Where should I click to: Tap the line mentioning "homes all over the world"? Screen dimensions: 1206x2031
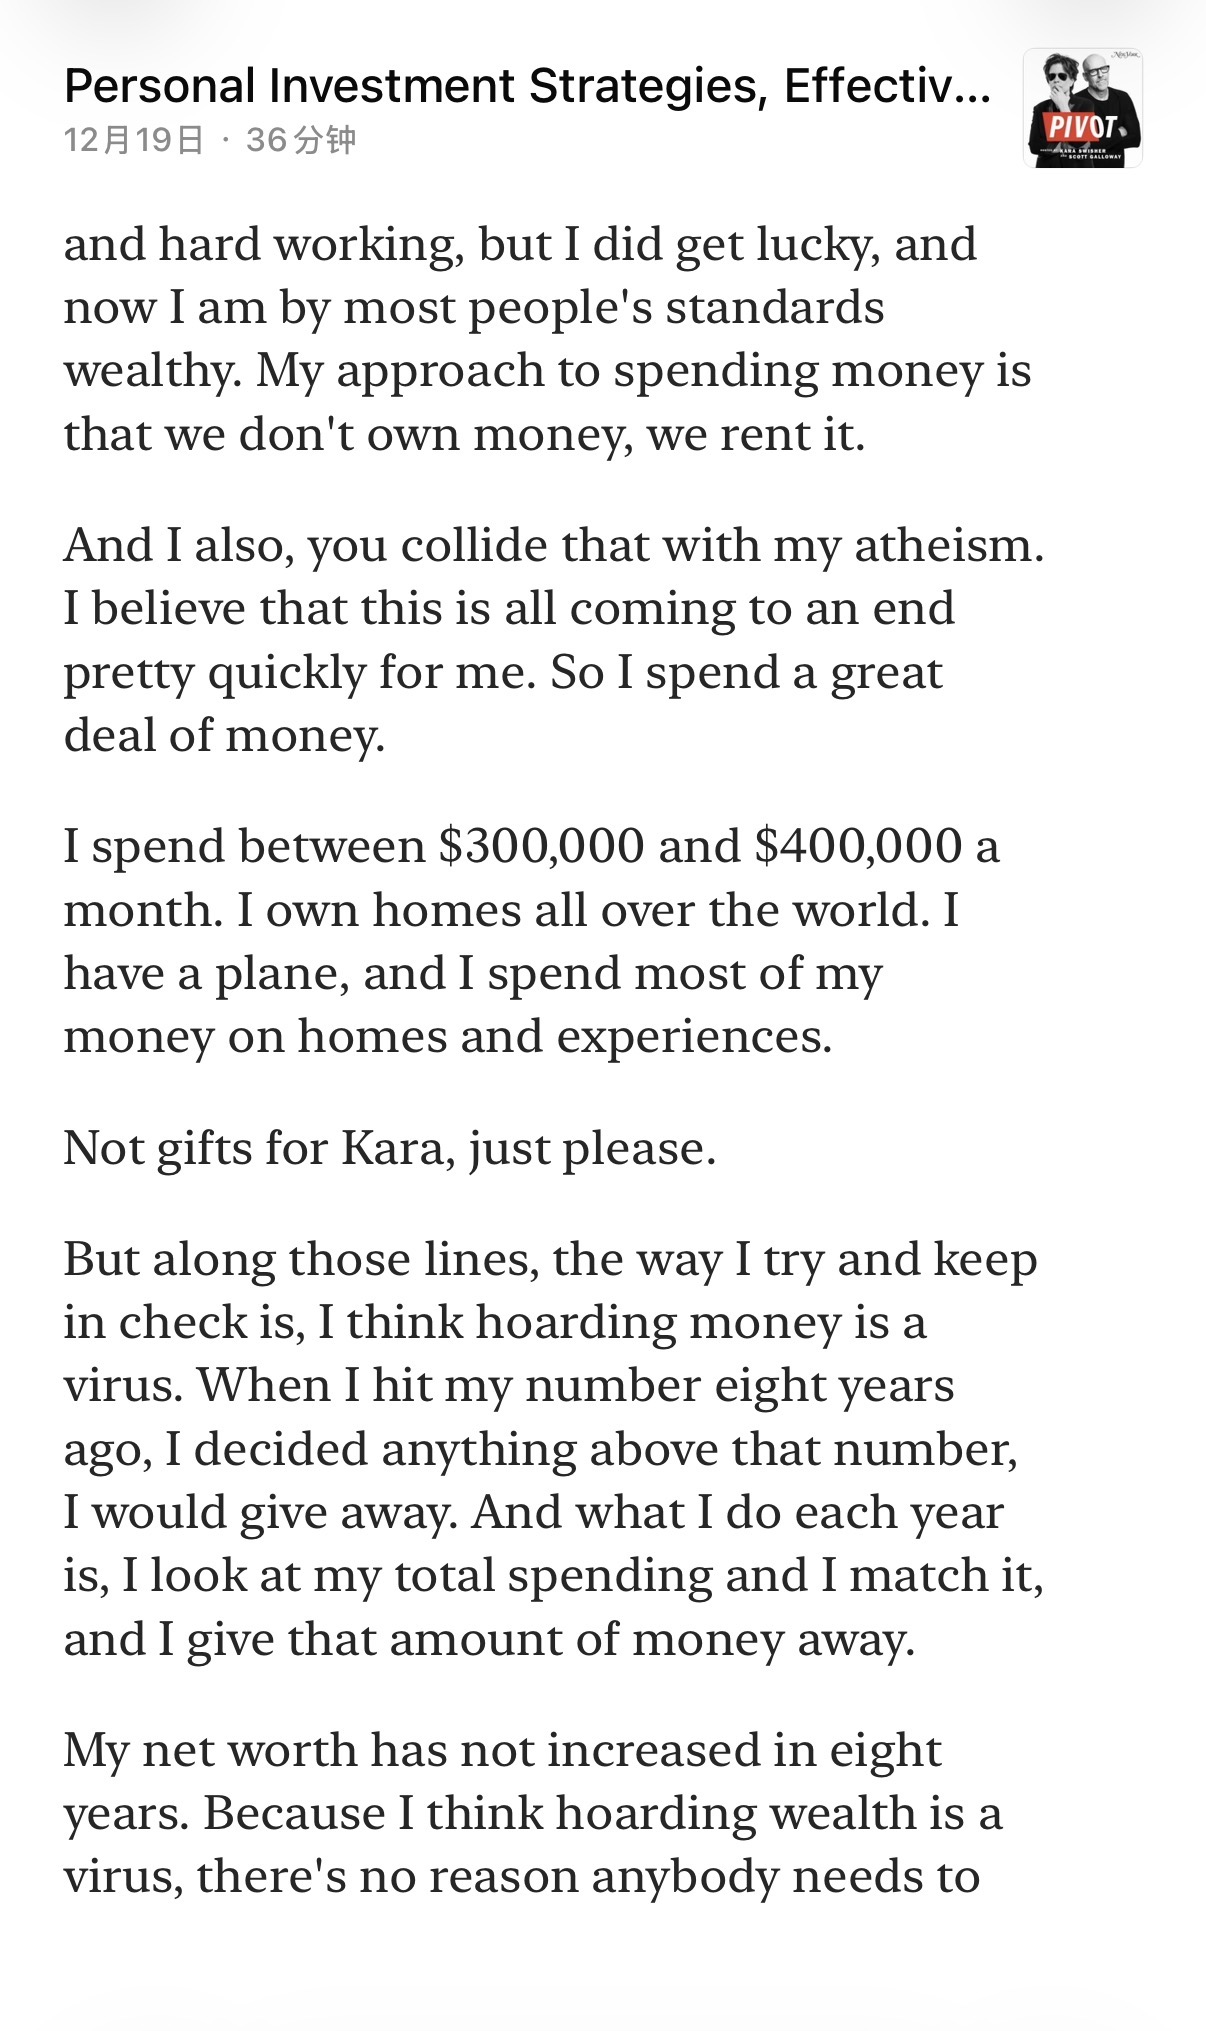click(511, 911)
